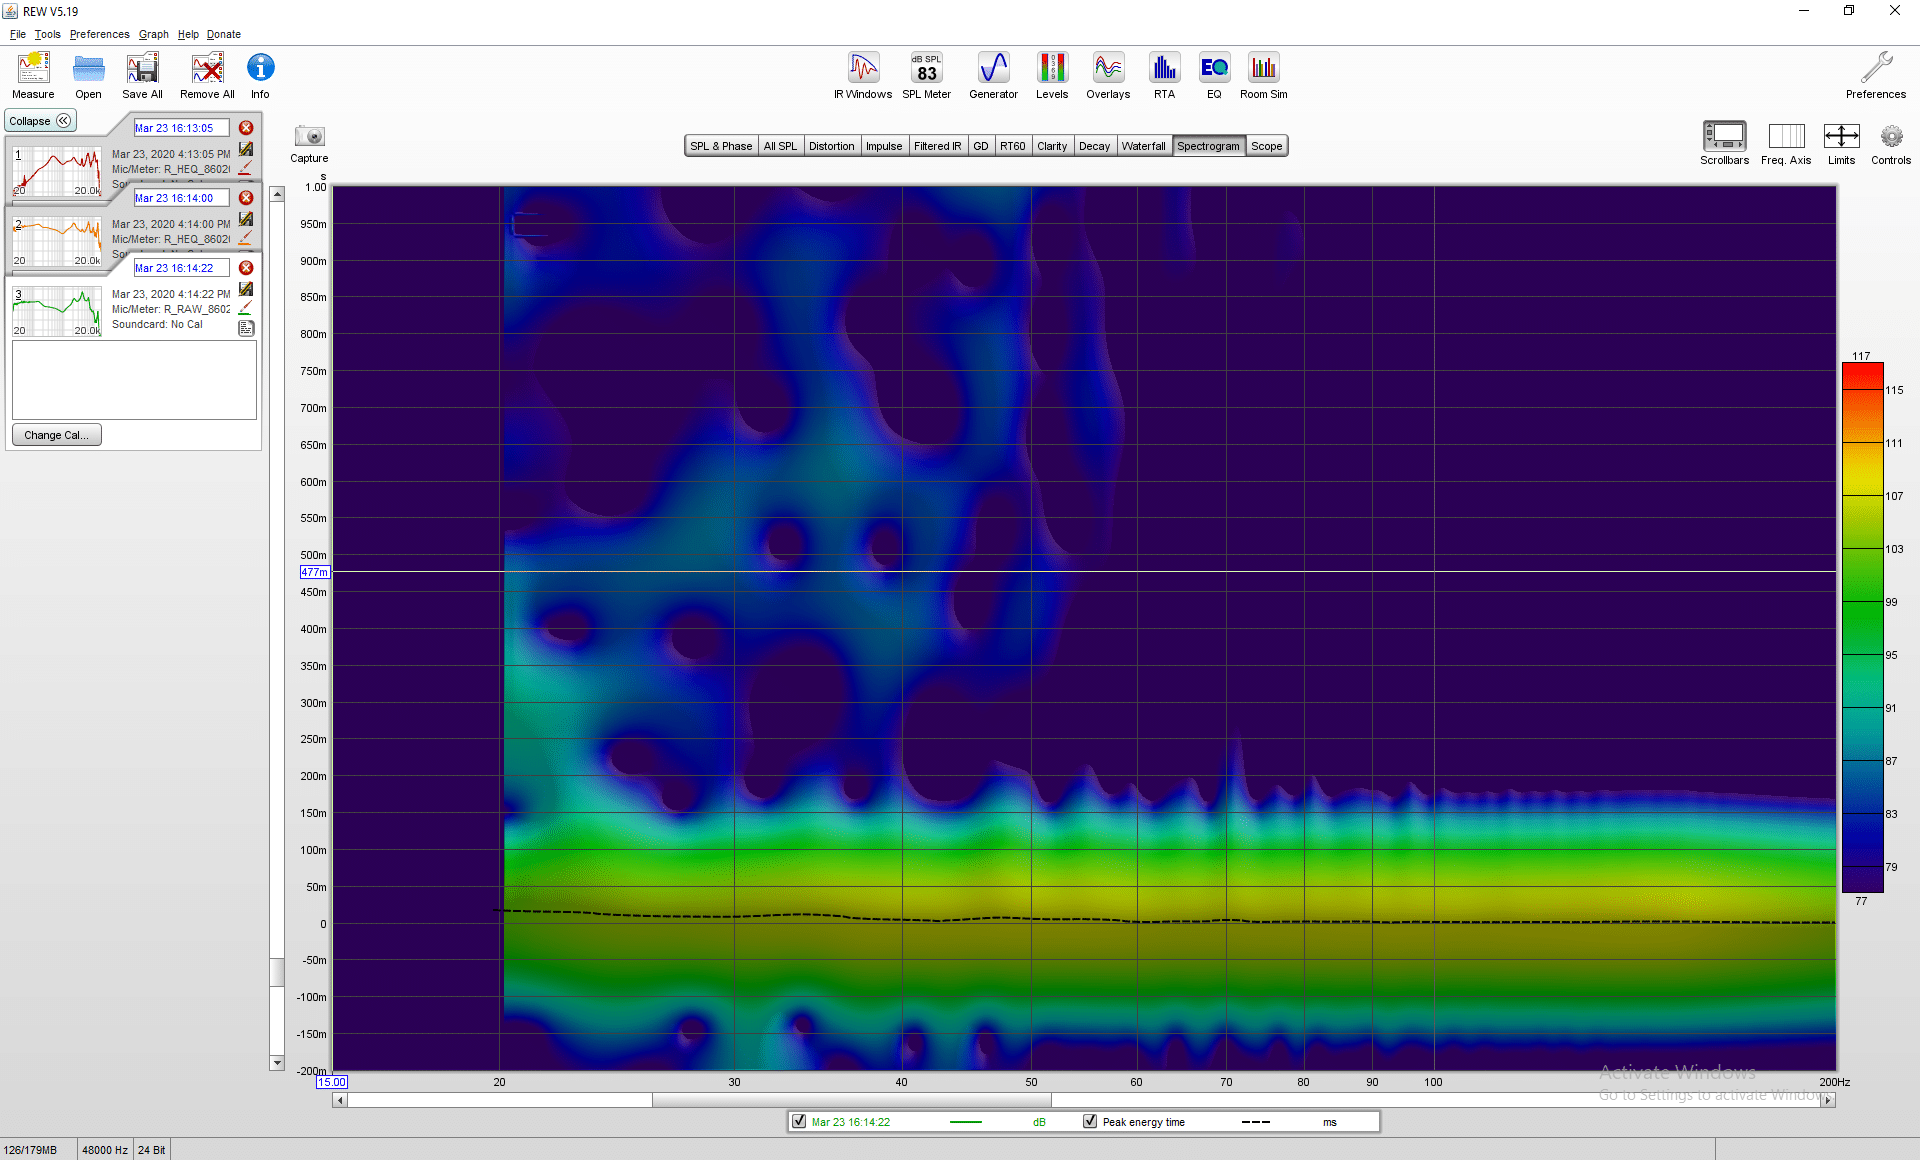
Task: Open the RTA window
Action: tap(1164, 76)
